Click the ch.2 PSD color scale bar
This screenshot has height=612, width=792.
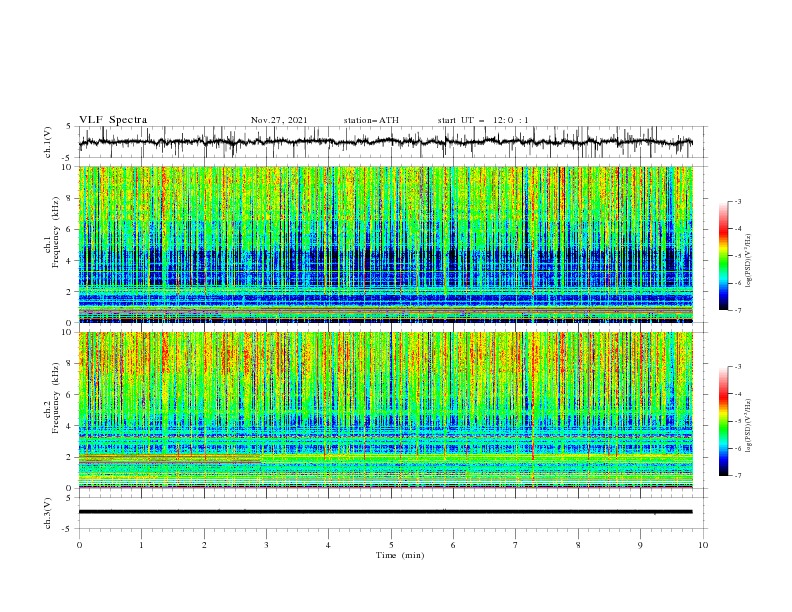click(x=723, y=421)
